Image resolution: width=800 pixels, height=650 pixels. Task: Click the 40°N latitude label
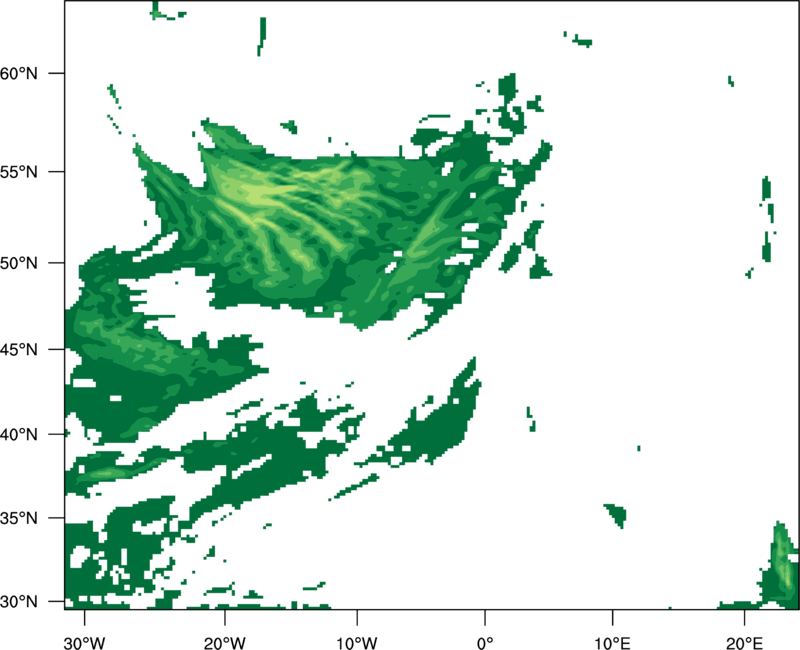click(x=19, y=435)
